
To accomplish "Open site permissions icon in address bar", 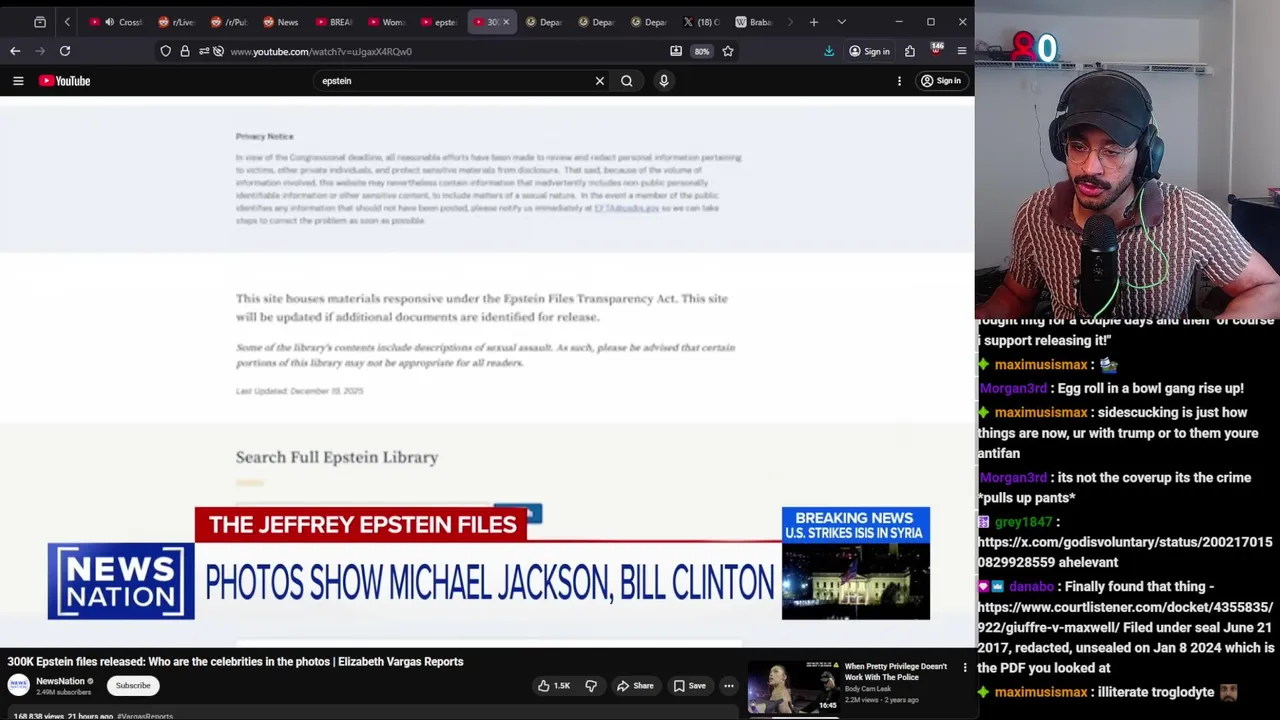I will tap(204, 51).
